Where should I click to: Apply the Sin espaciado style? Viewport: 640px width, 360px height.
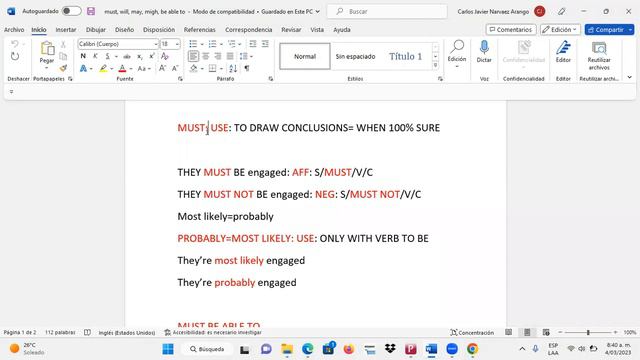tap(355, 56)
